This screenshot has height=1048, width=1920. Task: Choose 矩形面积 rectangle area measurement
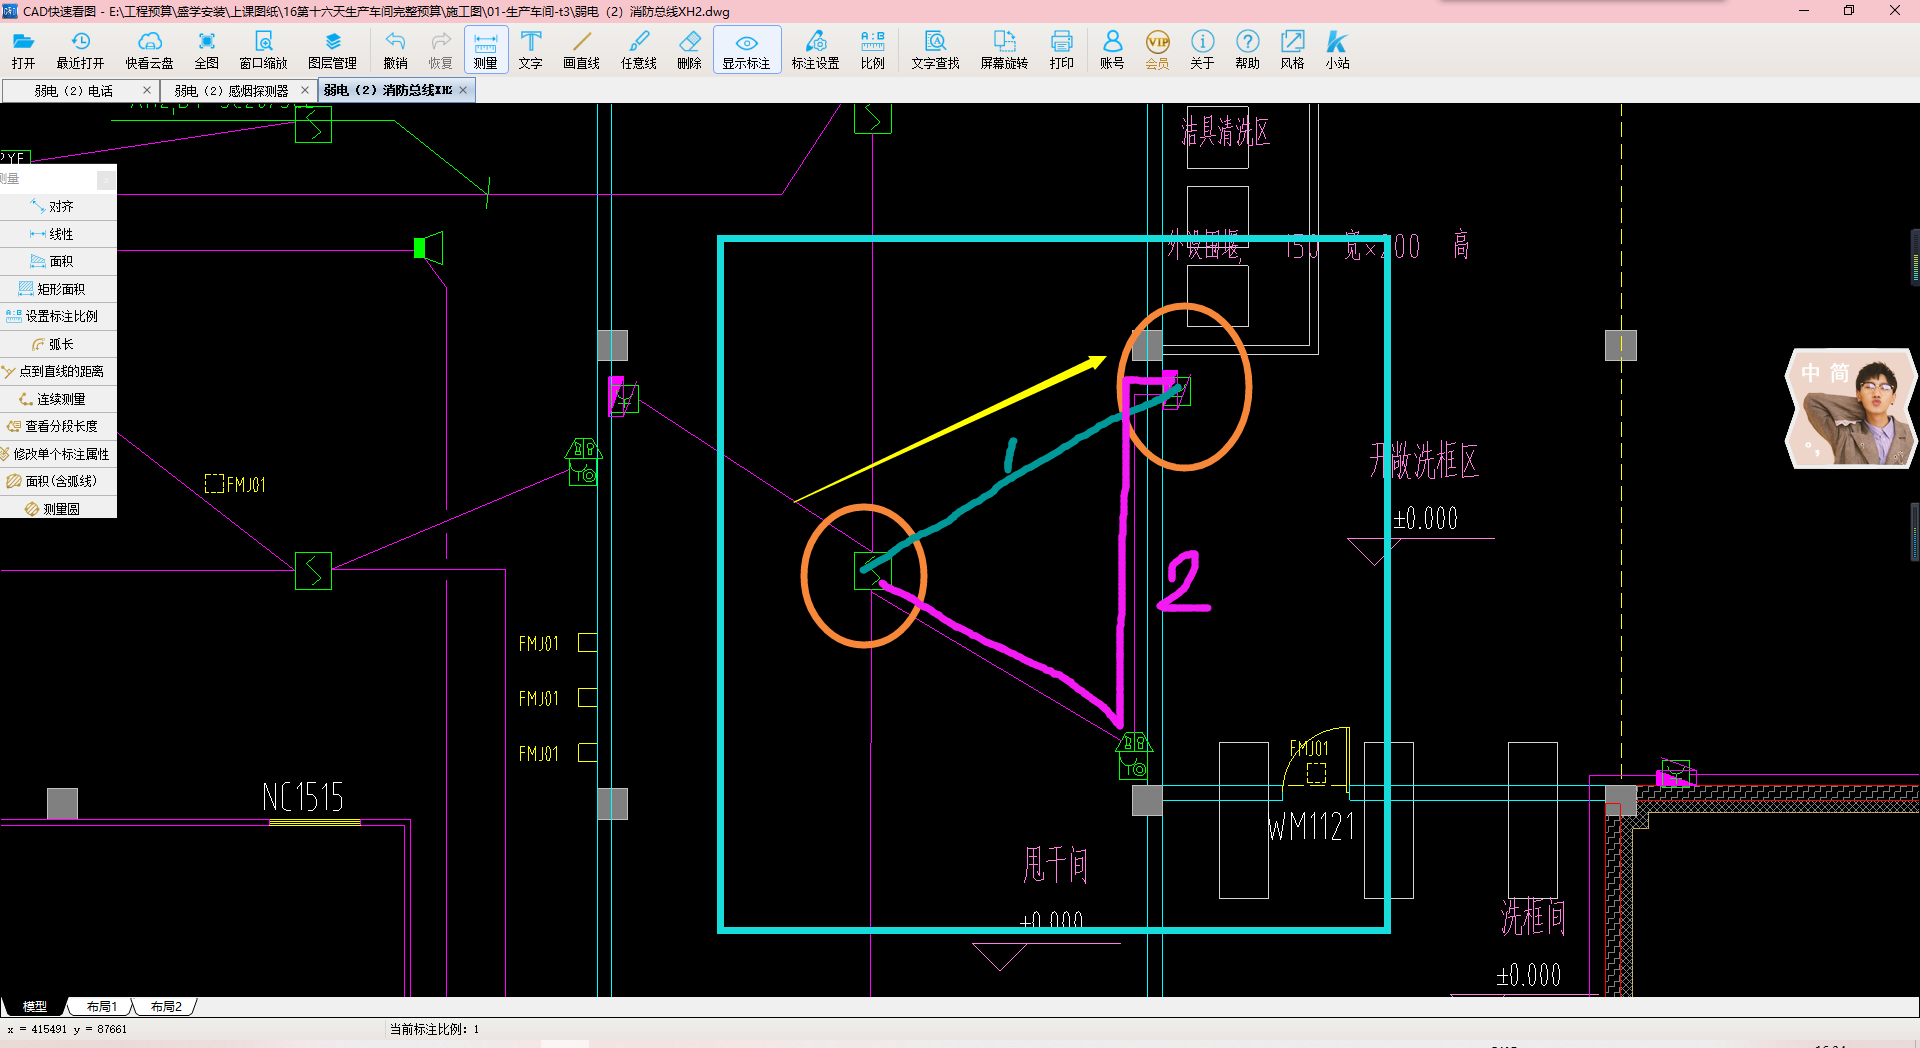pos(58,289)
